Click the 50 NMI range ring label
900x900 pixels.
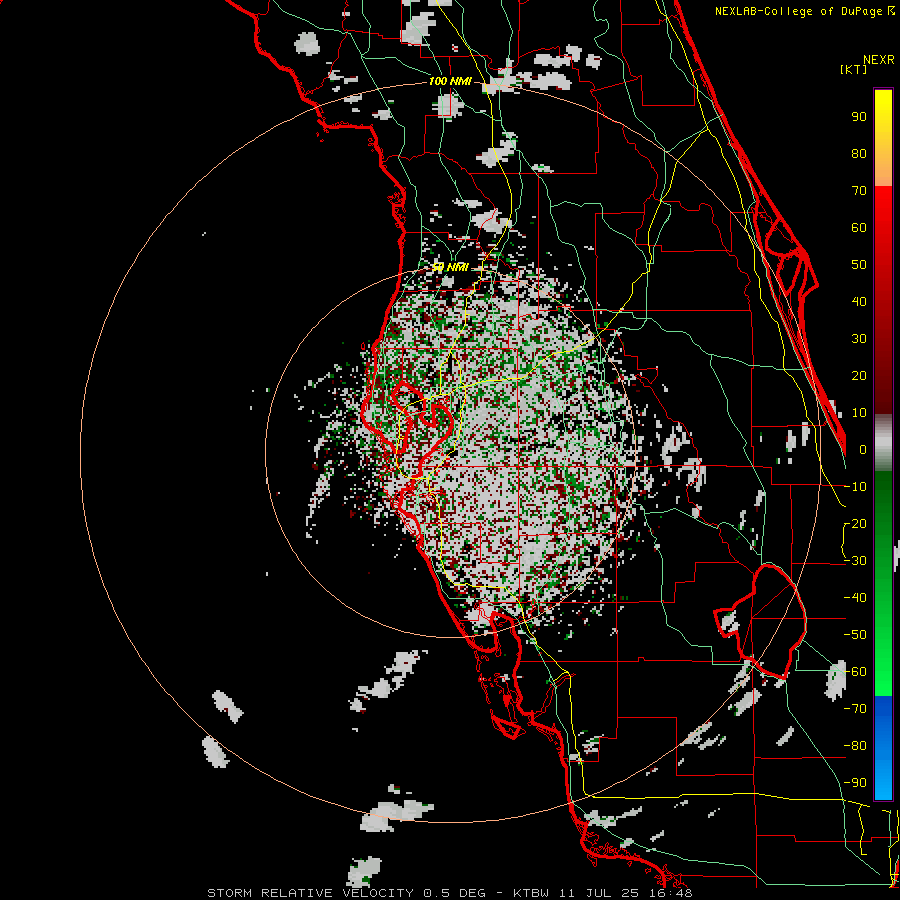click(x=450, y=267)
